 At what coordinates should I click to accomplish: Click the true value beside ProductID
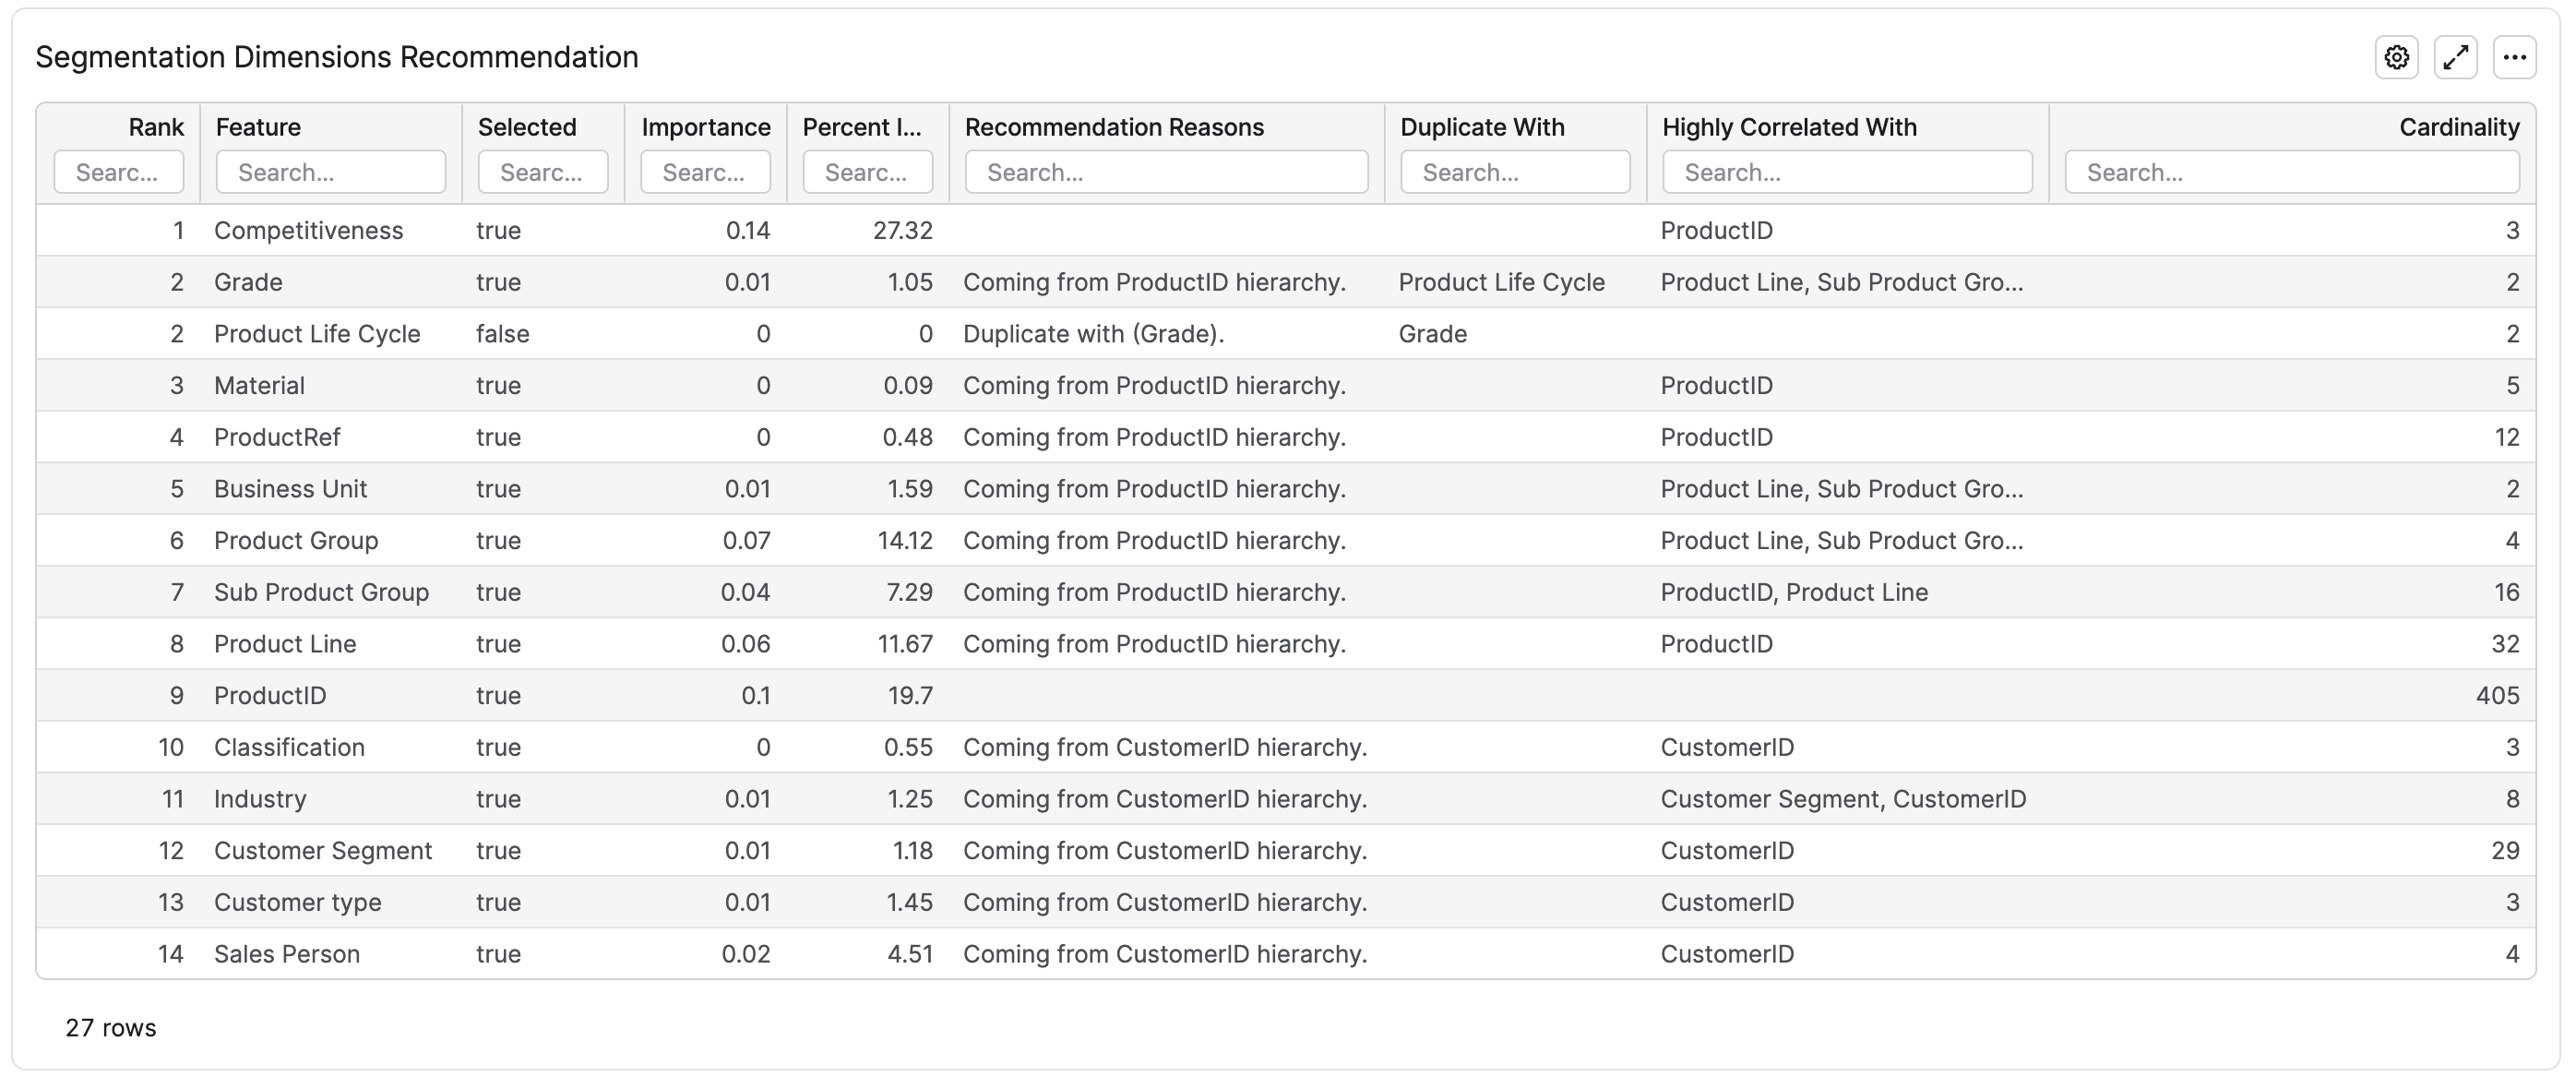point(498,695)
